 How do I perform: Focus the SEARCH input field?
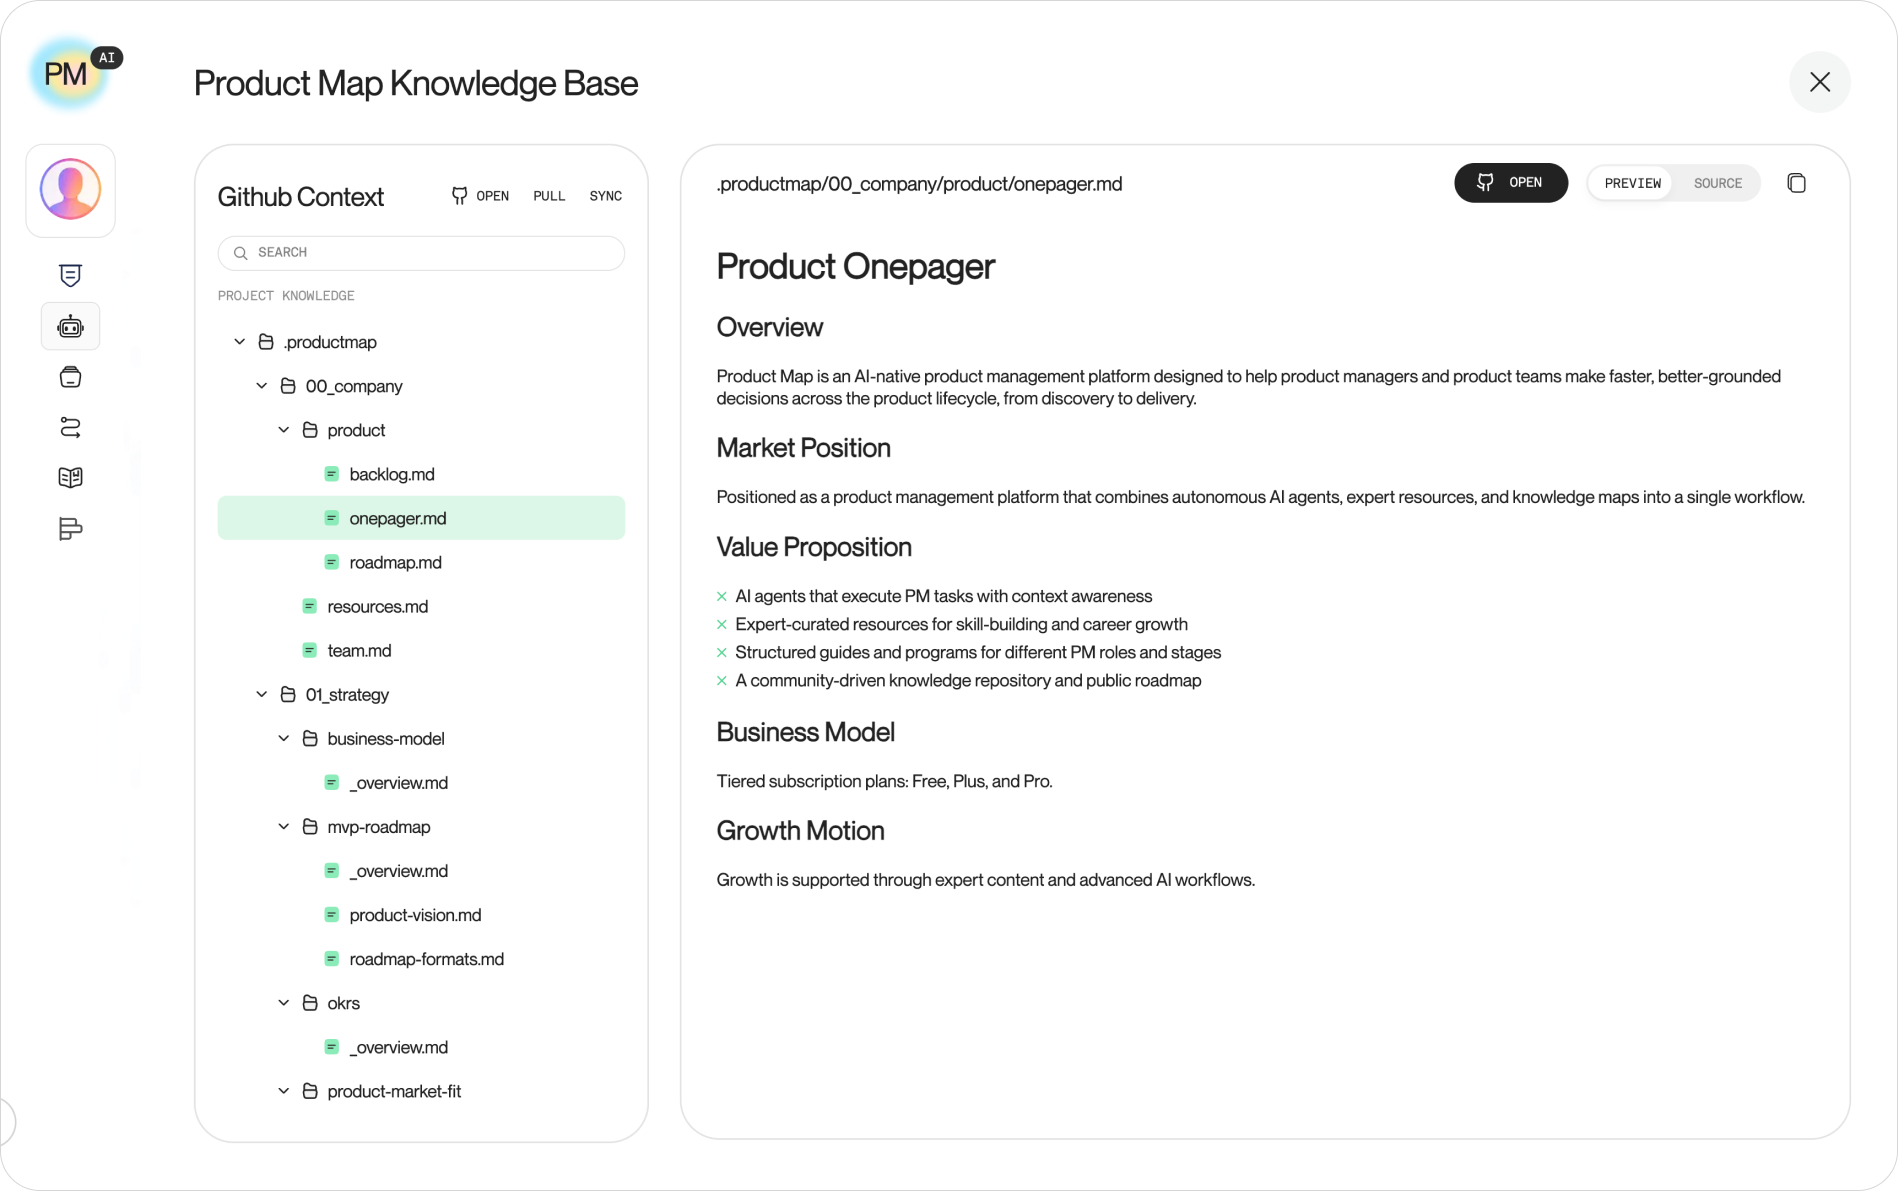pos(421,253)
